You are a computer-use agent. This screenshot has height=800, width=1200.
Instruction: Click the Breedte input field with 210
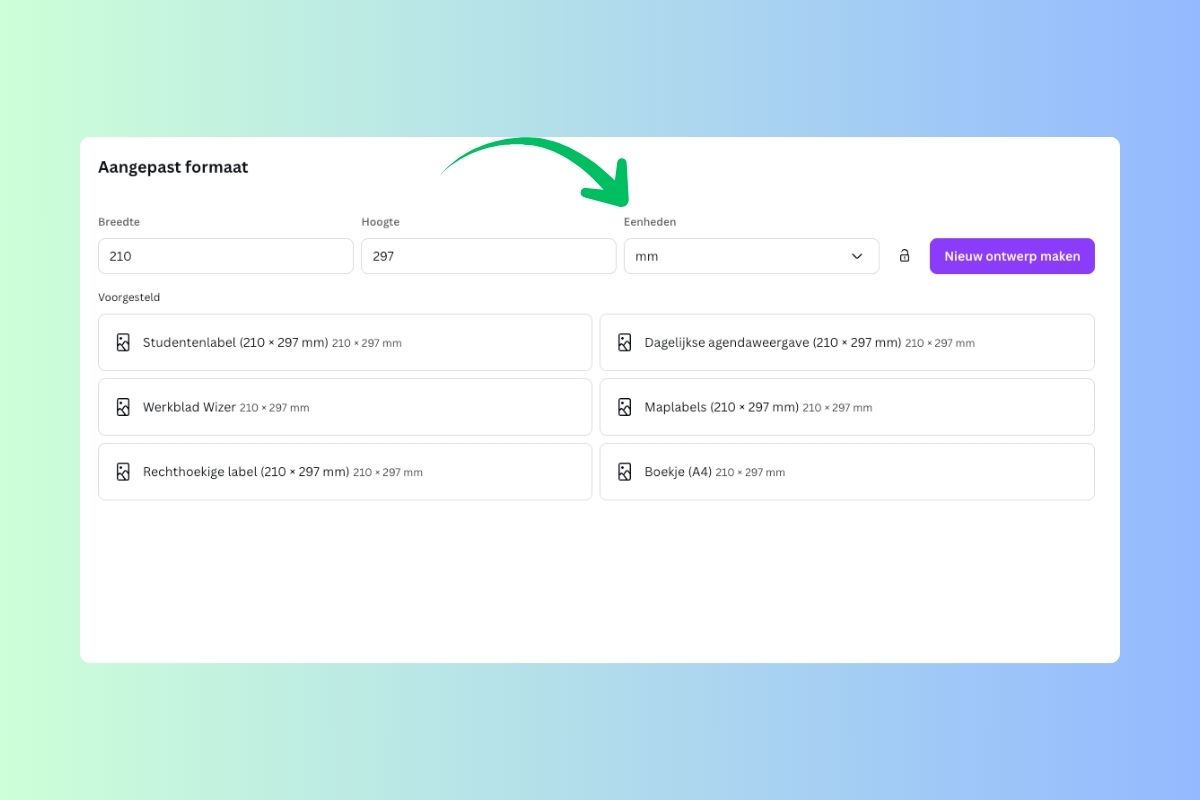(225, 256)
